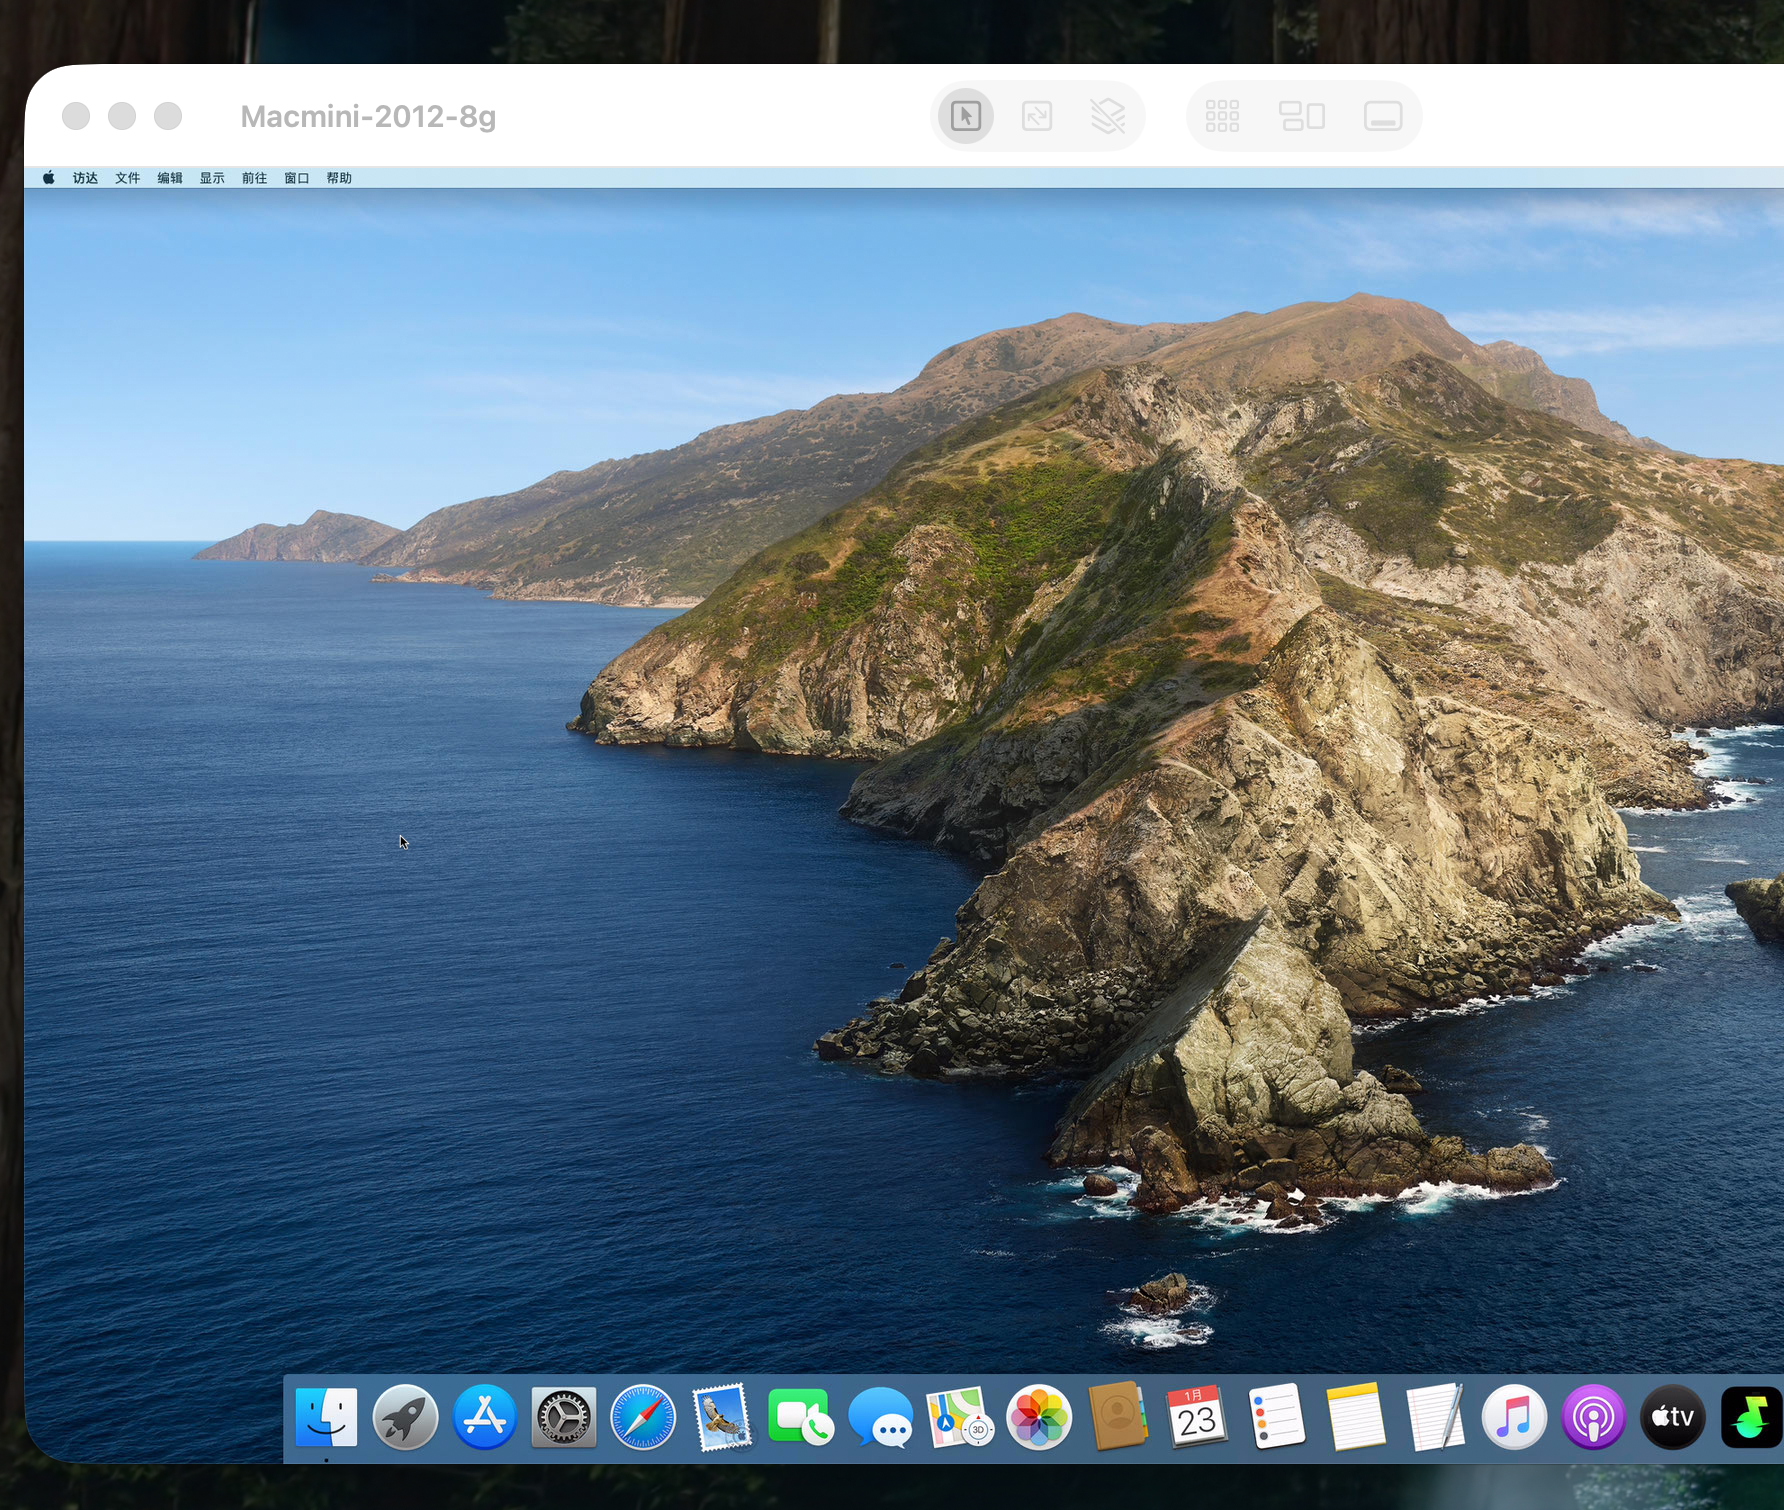Open the Mail app from the Dock

pos(723,1418)
